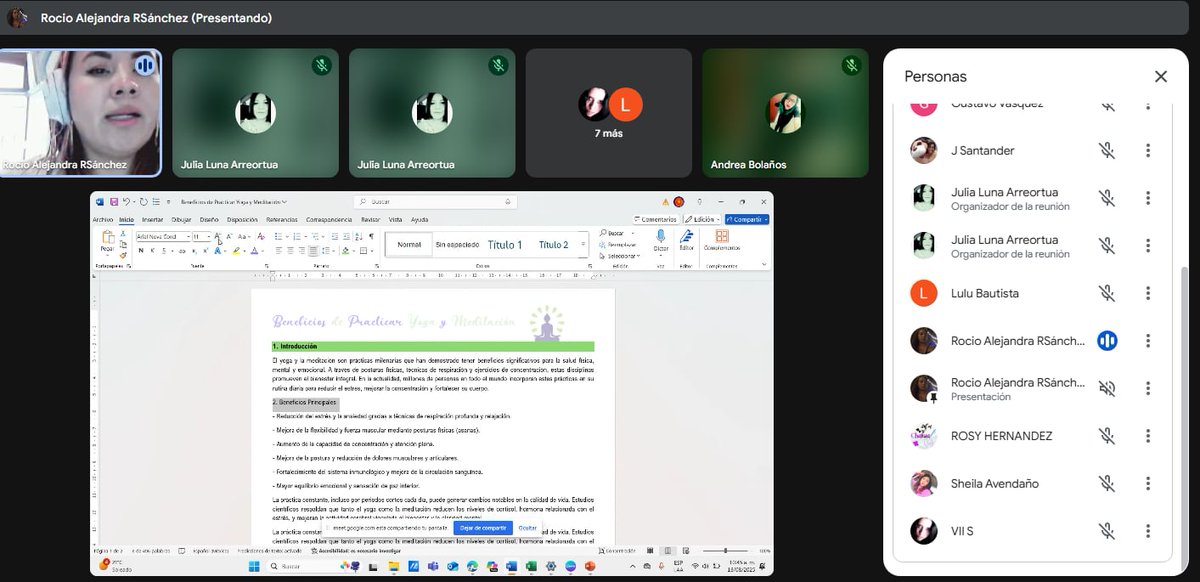Open more options for Rocio's Presentación row
The image size is (1200, 582).
click(1148, 388)
